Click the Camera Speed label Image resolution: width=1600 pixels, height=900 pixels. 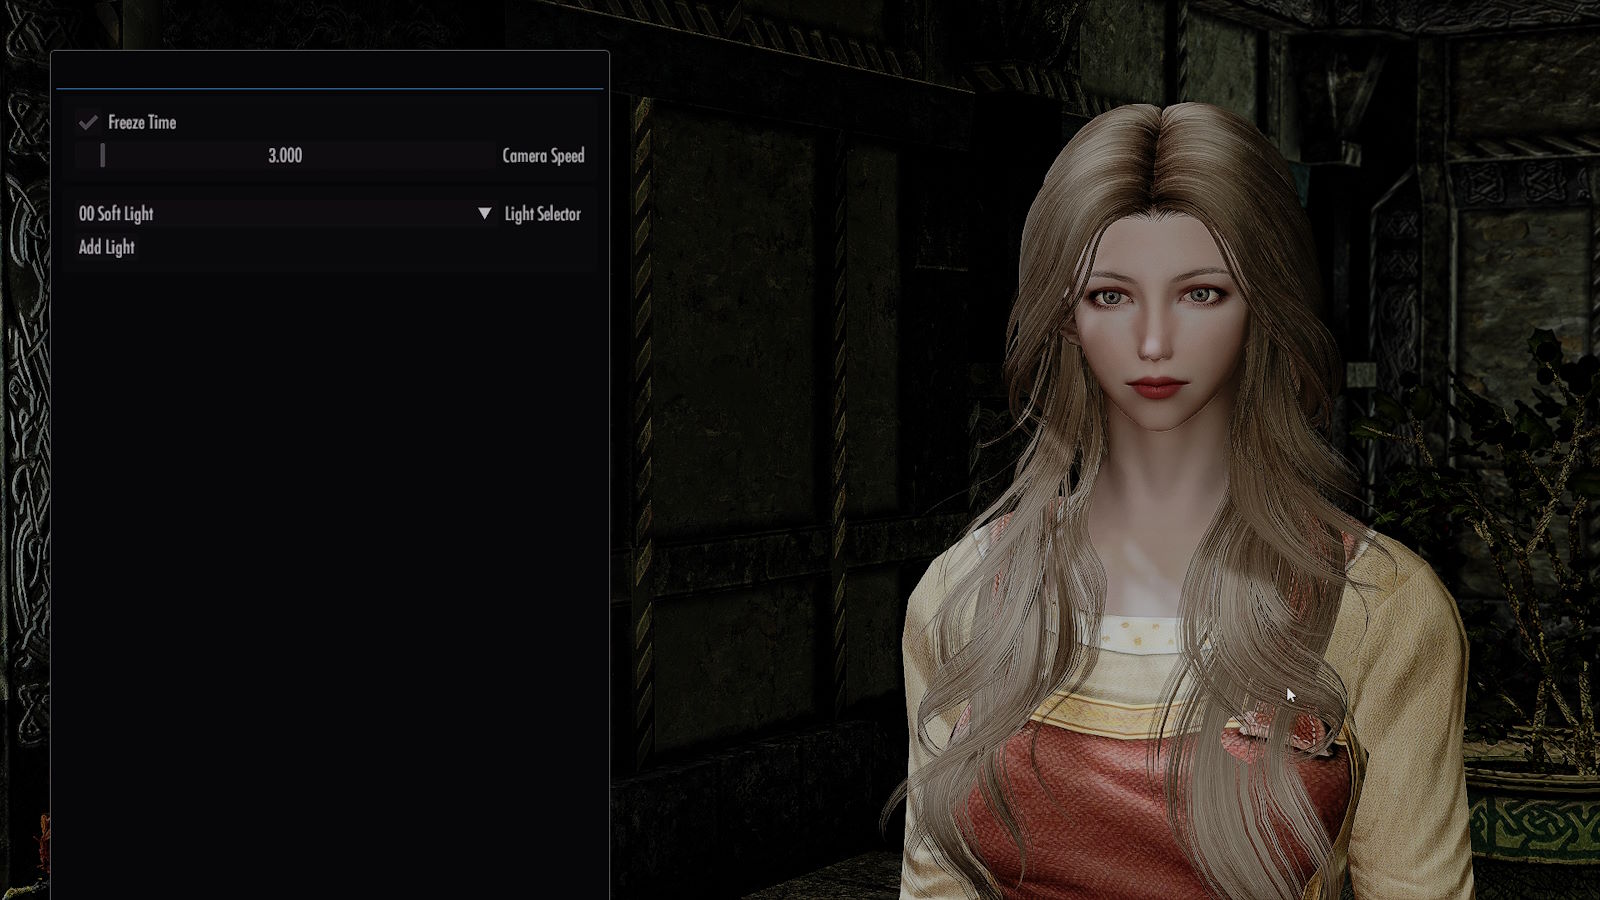(x=543, y=156)
